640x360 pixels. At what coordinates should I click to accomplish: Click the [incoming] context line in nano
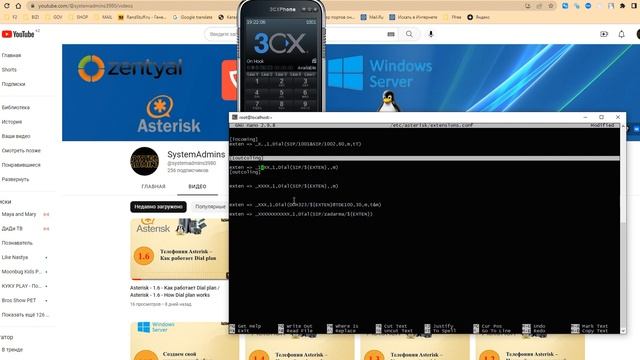(244, 139)
